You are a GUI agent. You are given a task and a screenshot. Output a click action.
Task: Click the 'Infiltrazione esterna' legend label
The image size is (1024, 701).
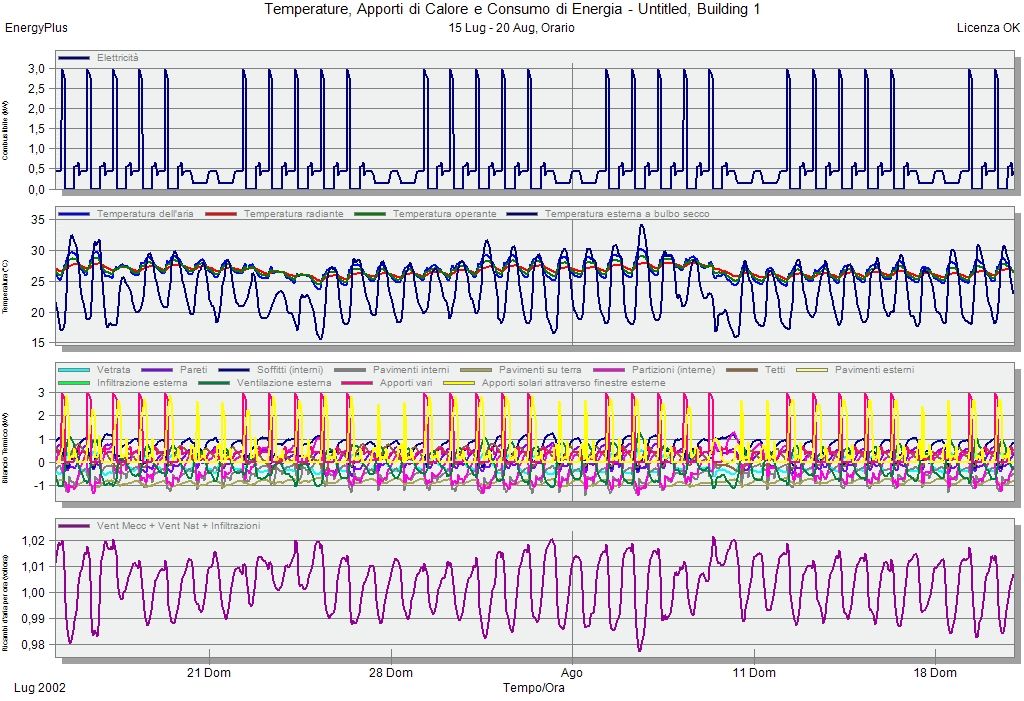pyautogui.click(x=142, y=383)
